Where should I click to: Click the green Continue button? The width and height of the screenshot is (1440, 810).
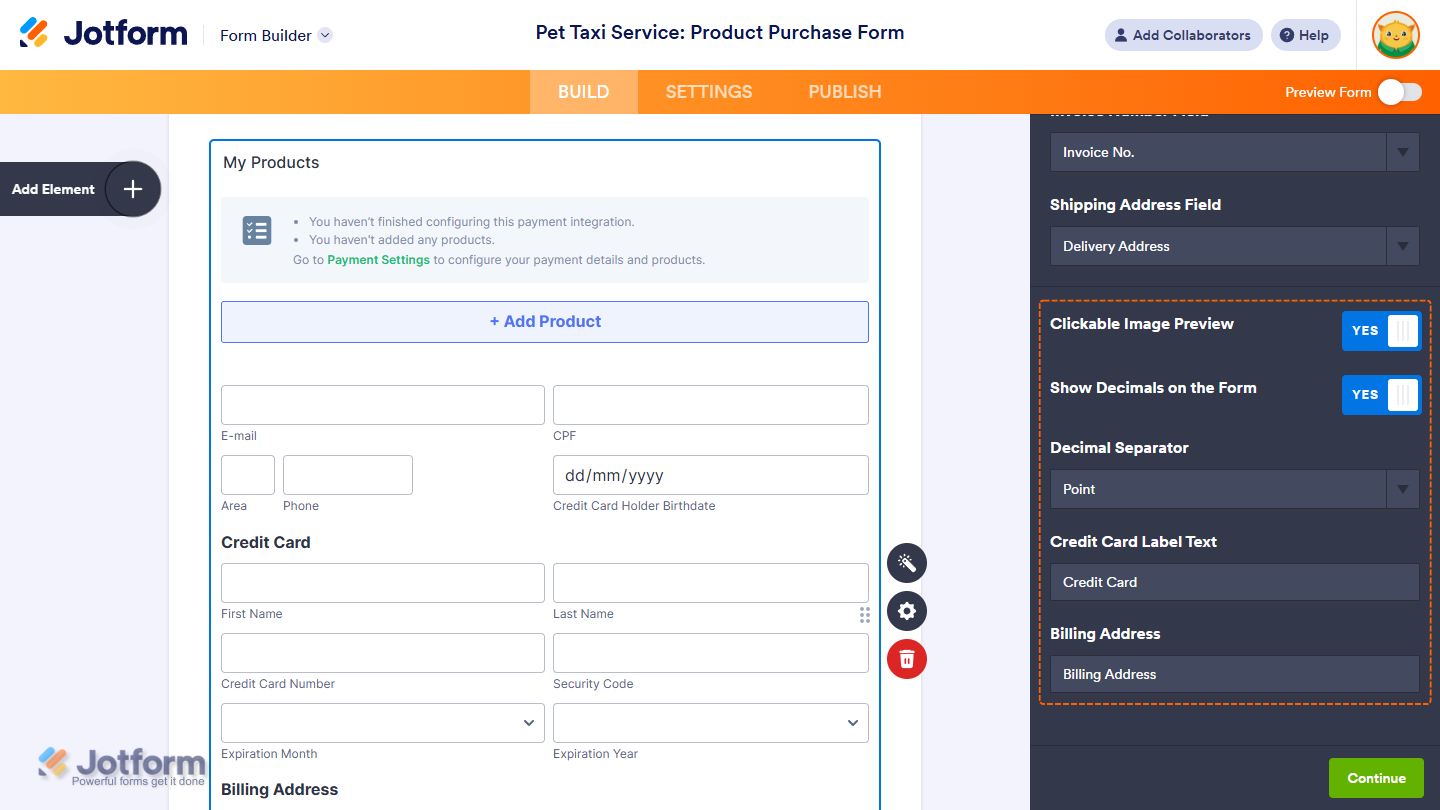coord(1376,778)
